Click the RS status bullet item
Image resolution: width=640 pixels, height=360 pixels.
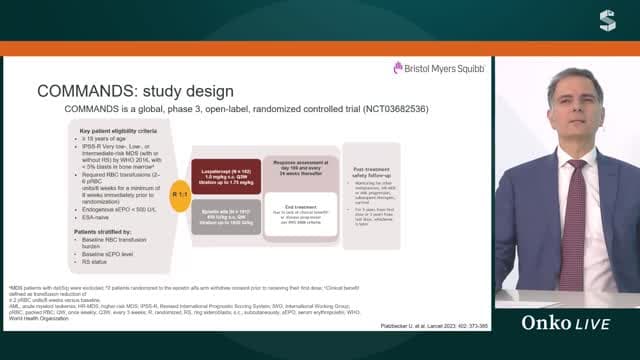click(94, 262)
